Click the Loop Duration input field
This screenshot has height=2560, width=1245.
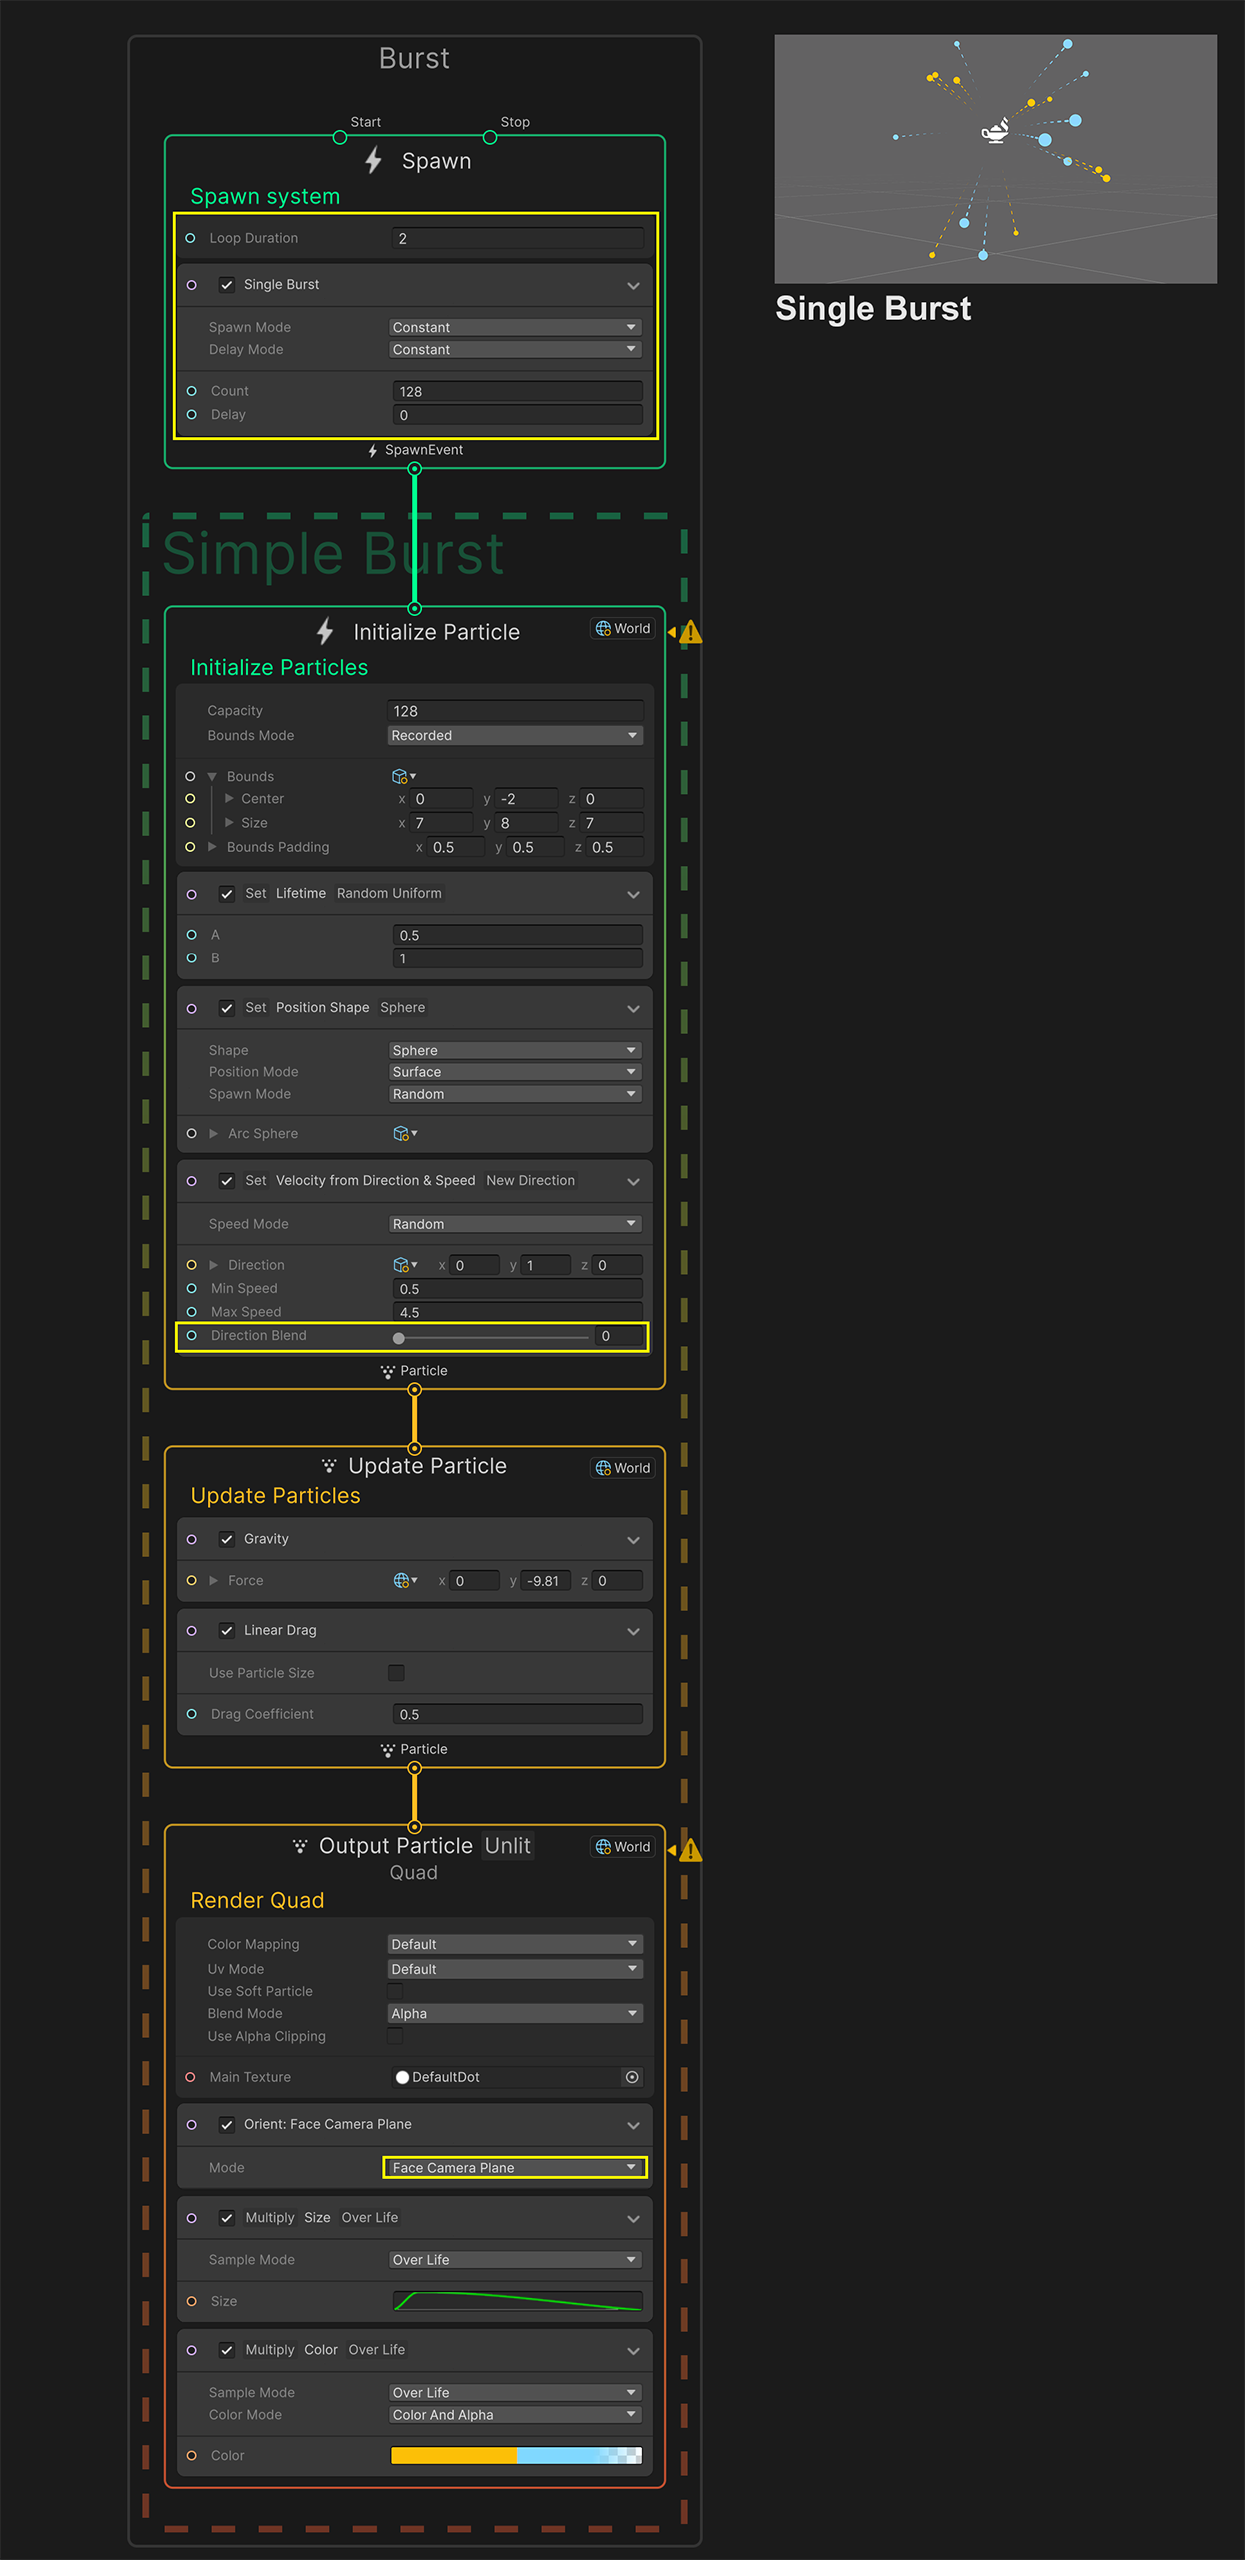(x=517, y=238)
